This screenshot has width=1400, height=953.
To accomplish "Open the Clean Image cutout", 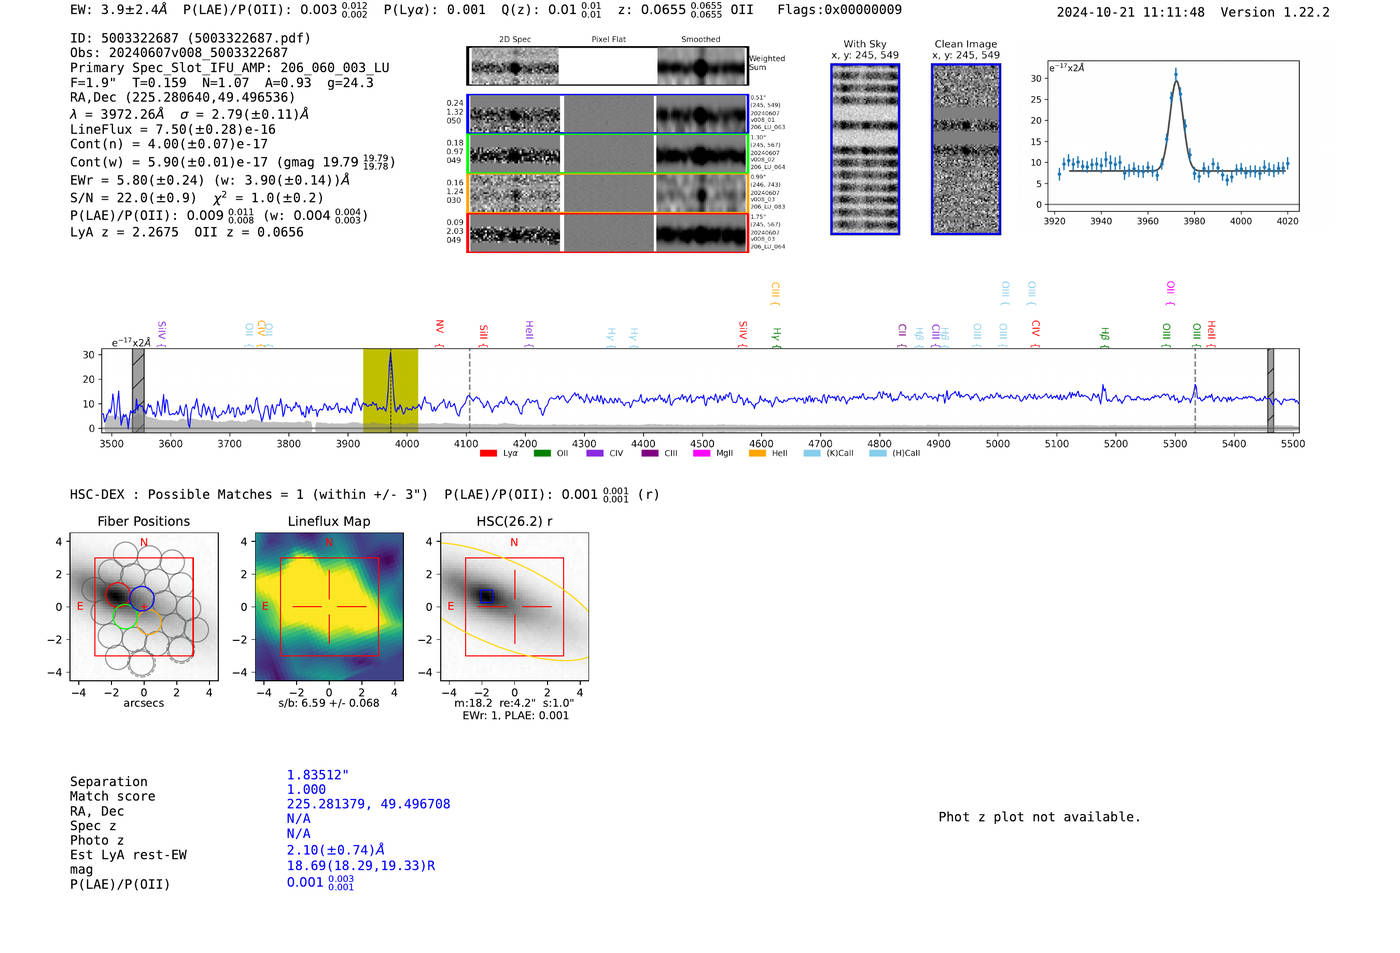I will [x=966, y=149].
